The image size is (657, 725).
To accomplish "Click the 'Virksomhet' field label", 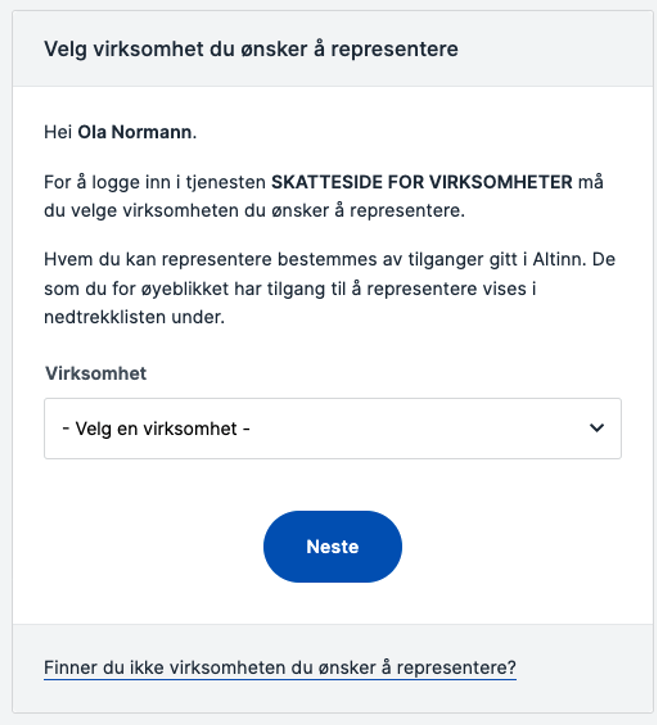I will coord(96,373).
